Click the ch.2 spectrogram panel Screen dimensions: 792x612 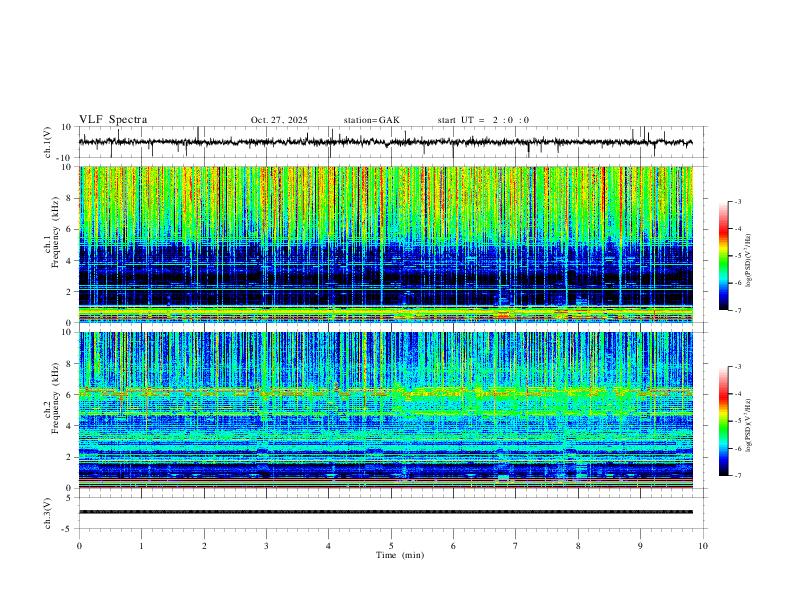click(x=385, y=410)
